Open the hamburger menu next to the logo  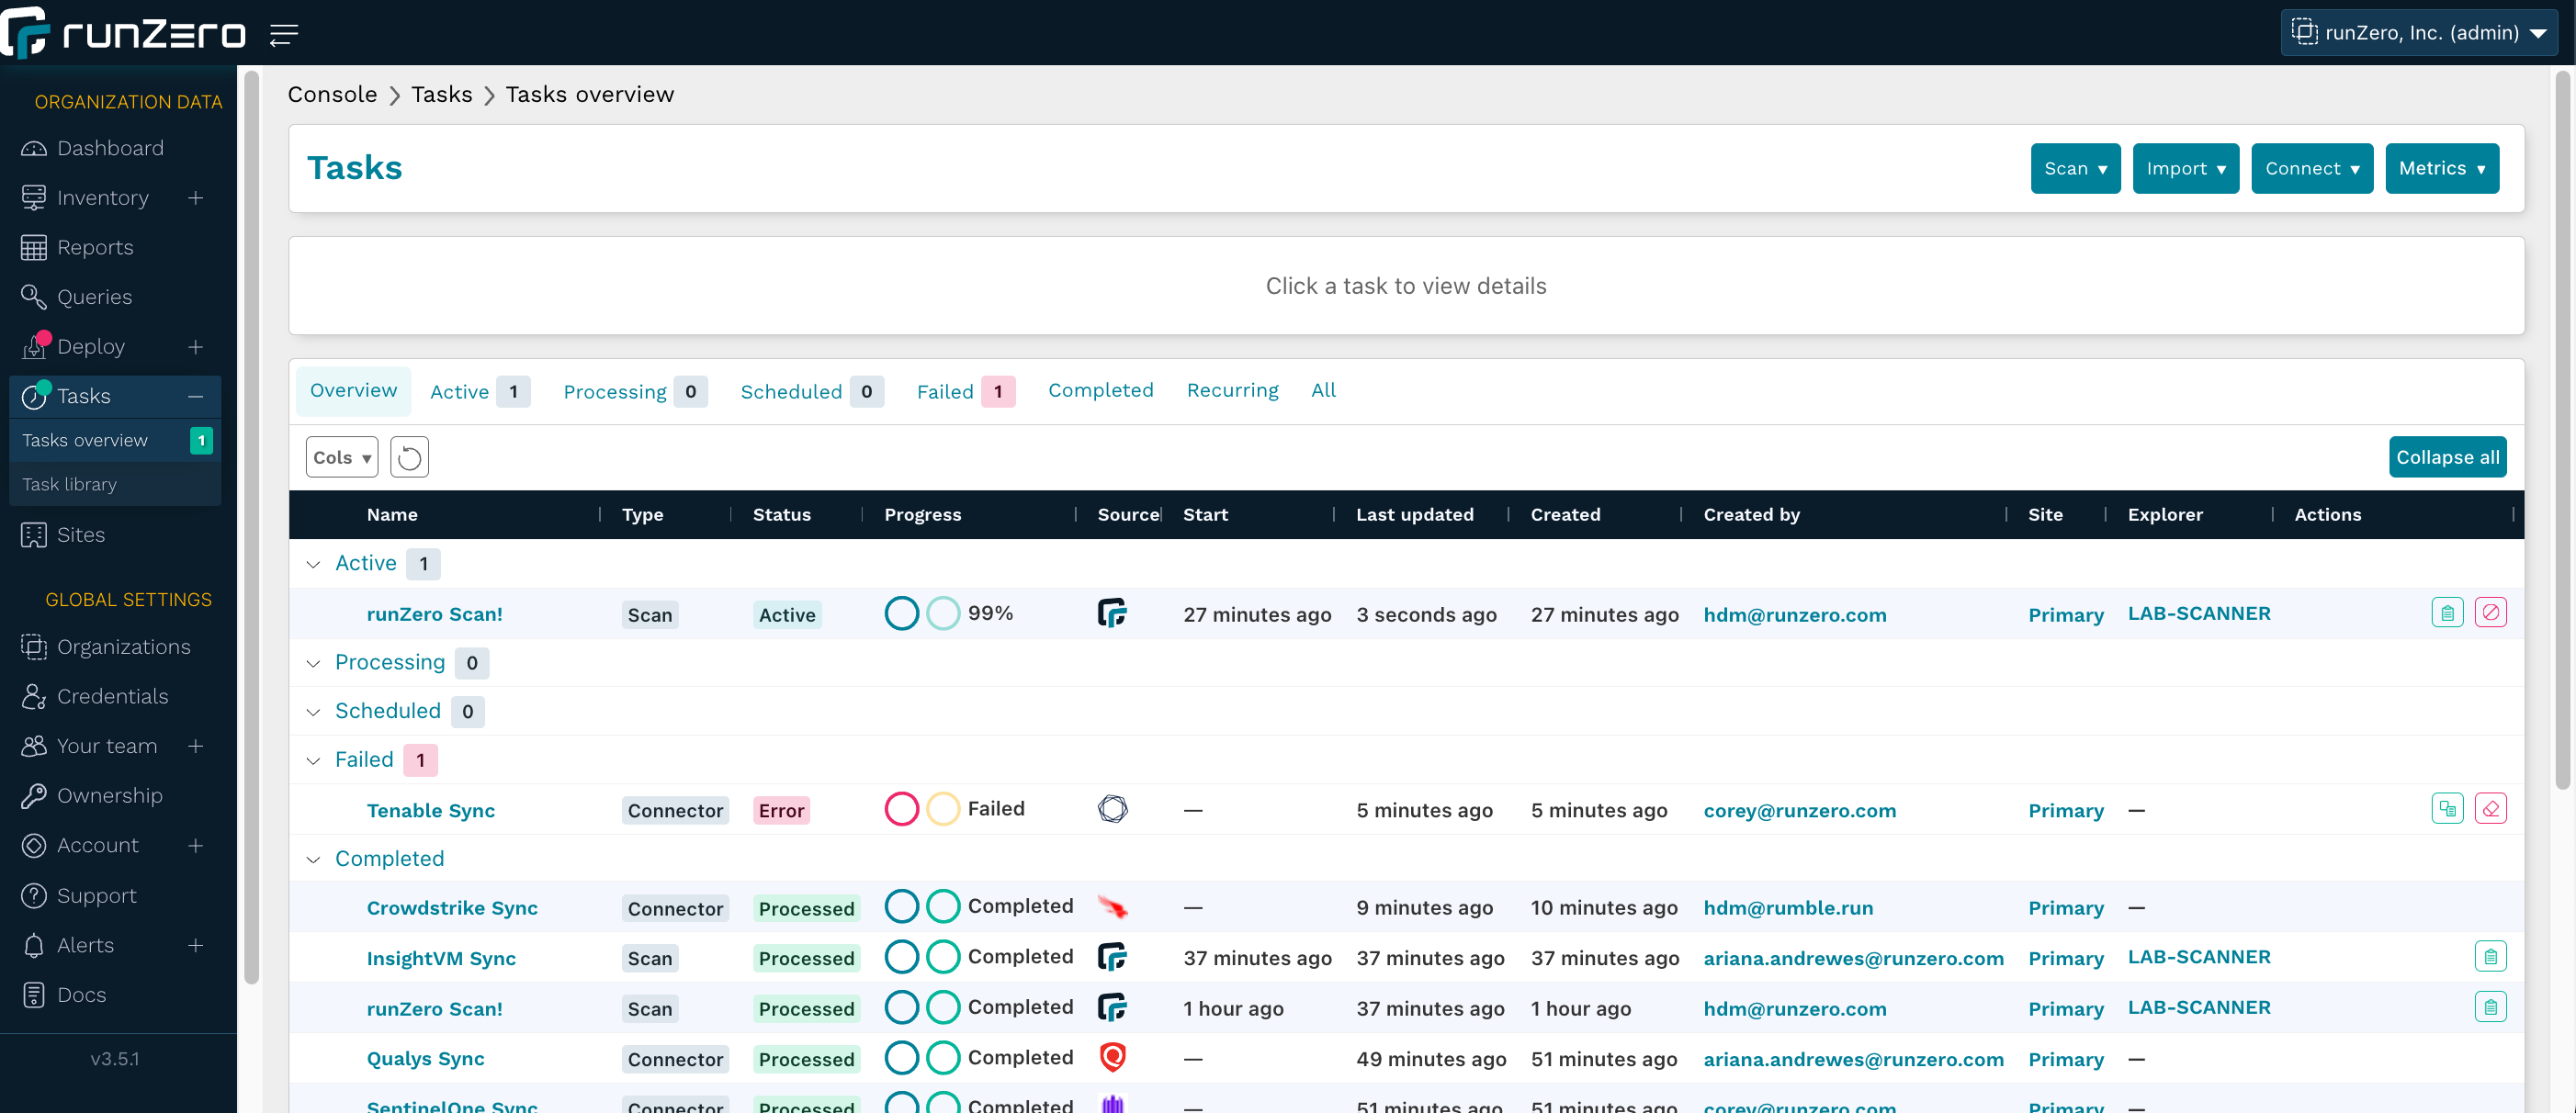click(x=284, y=33)
